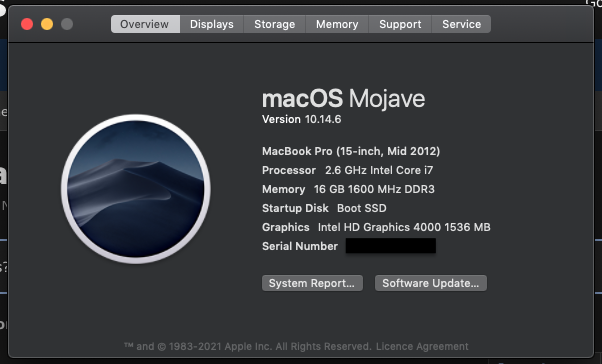Click the macOS Mojave title
This screenshot has height=364, width=602.
pyautogui.click(x=343, y=99)
